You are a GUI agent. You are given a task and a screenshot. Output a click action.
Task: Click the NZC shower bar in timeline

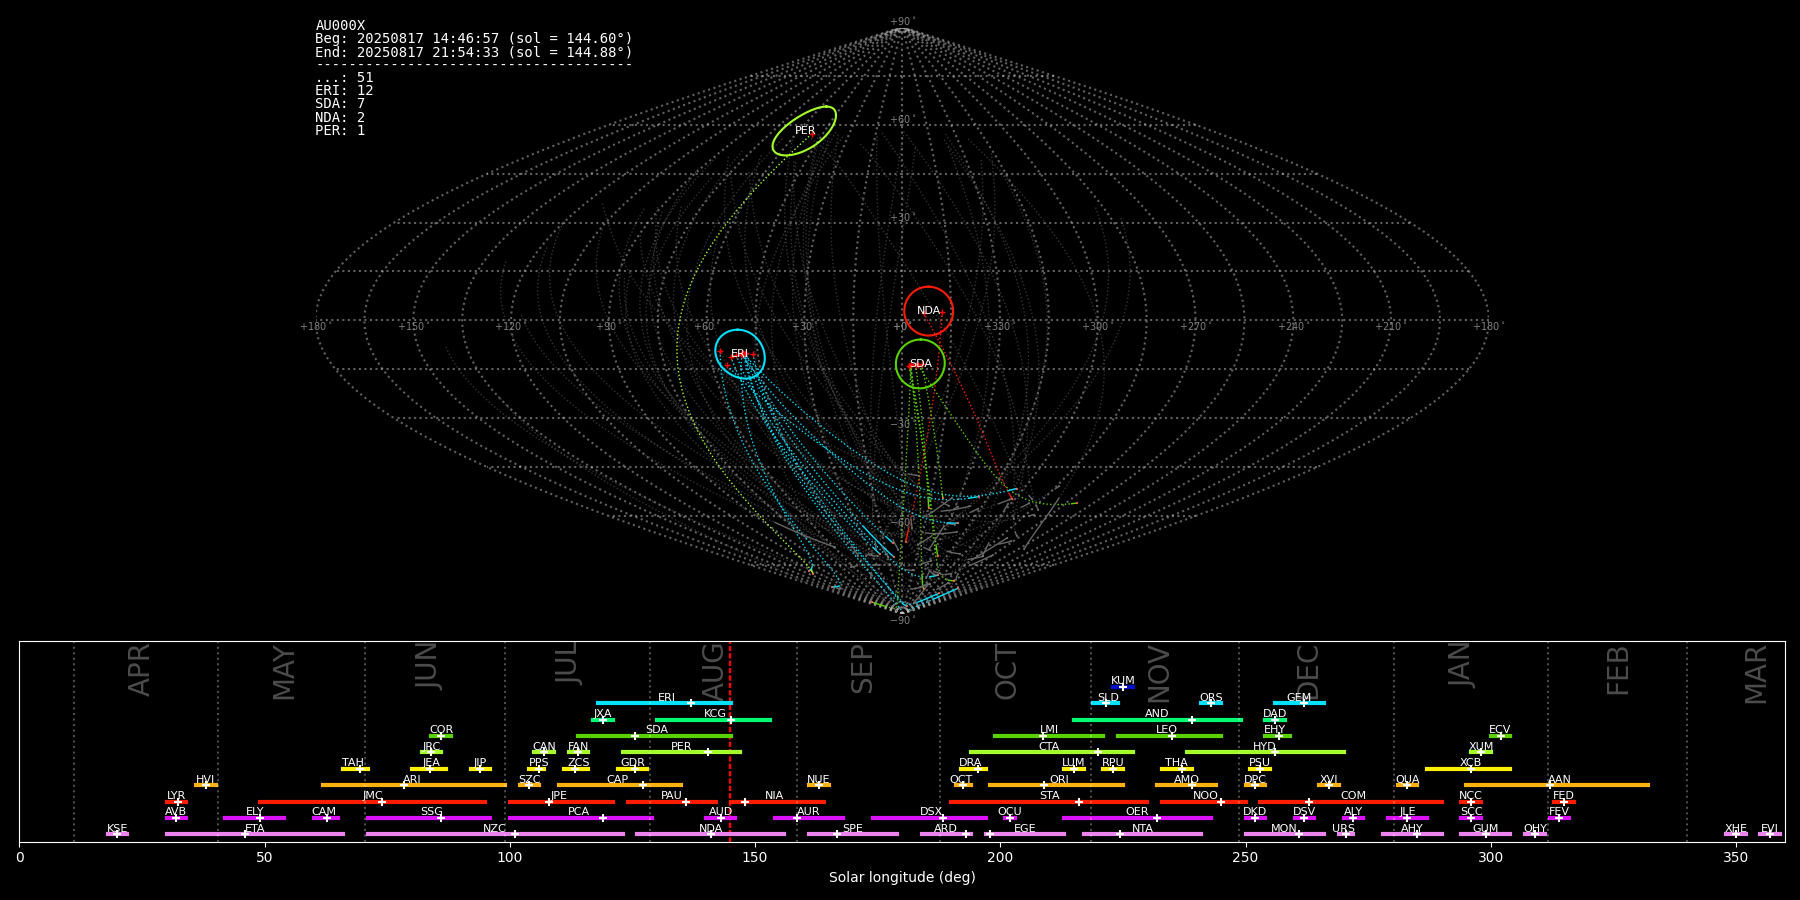tap(495, 834)
